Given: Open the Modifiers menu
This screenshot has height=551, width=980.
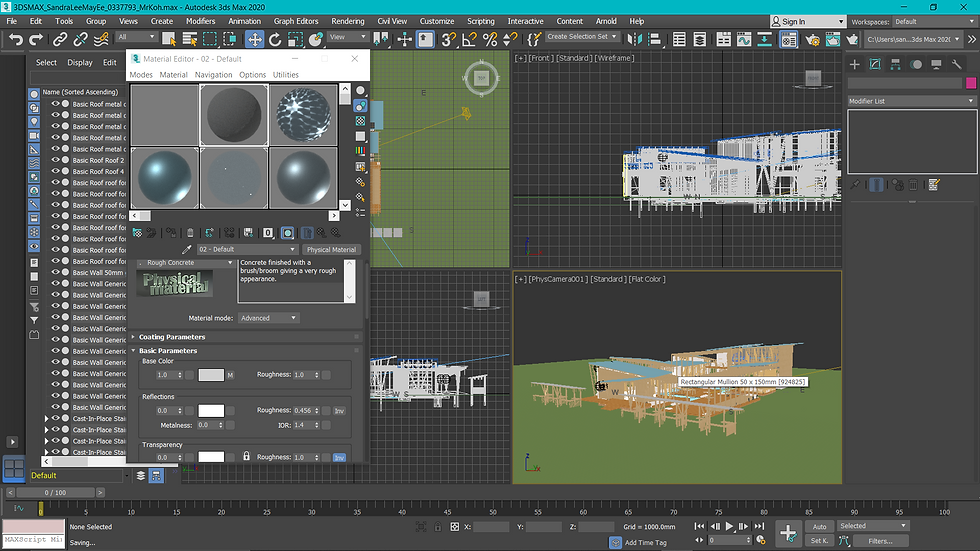Looking at the screenshot, I should click(200, 21).
